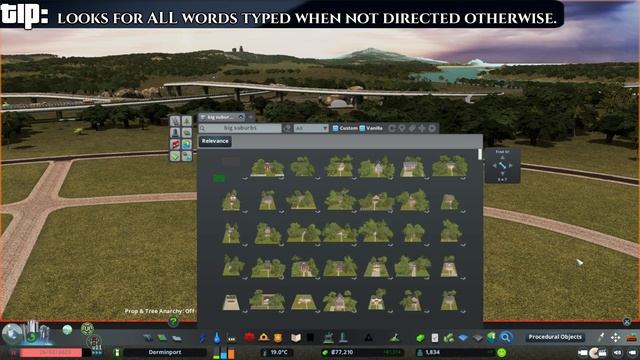Image resolution: width=640 pixels, height=360 pixels.
Task: Click the RCI demand bars
Action: tap(224, 352)
